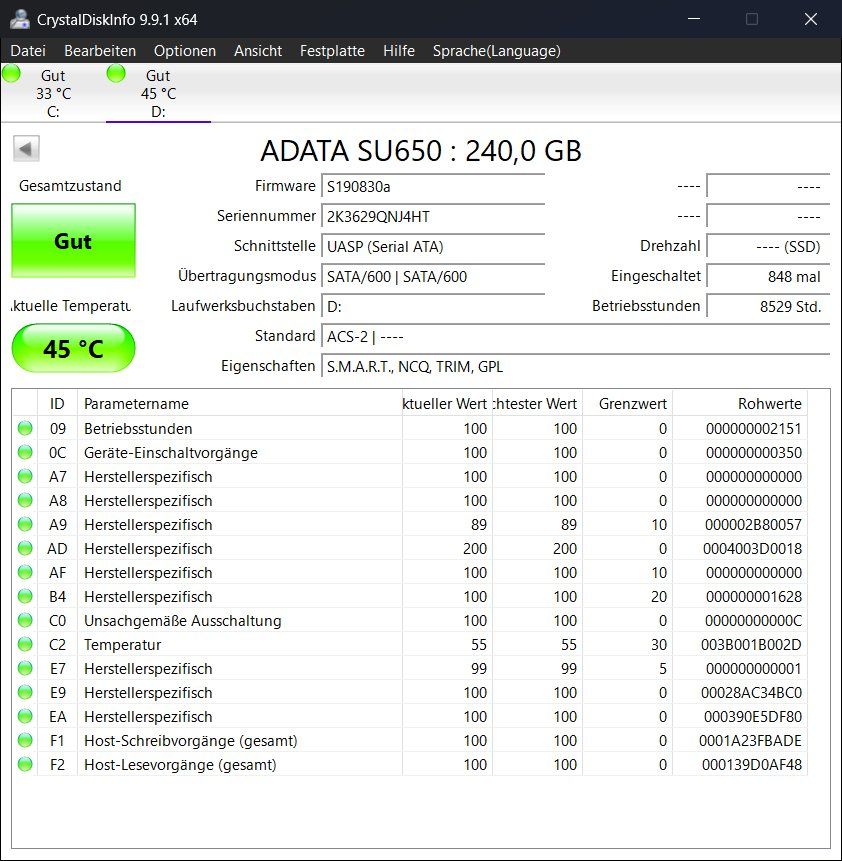Screen dimensions: 842x861
Task: Click the Eigenschaften field S.M.A.R.T., NCQ, TRIM, GPL
Action: [575, 366]
